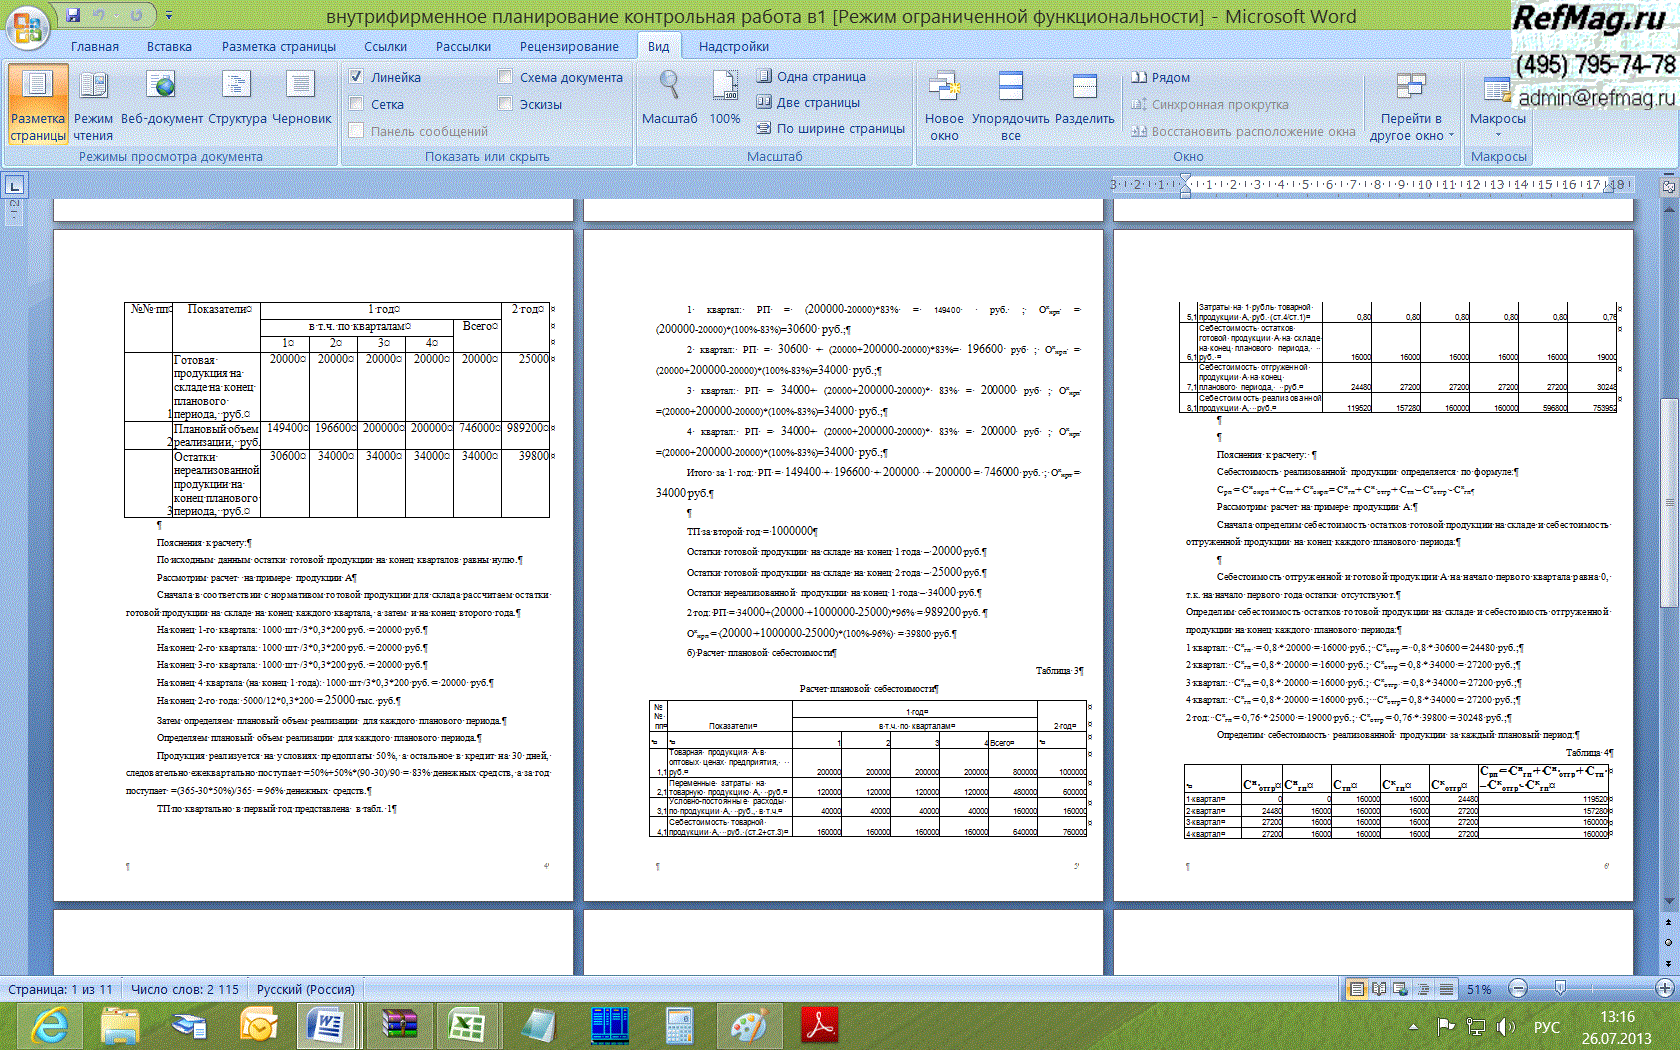Click По ширине страницы button
Screen dimensions: 1680x1050
pyautogui.click(x=830, y=128)
